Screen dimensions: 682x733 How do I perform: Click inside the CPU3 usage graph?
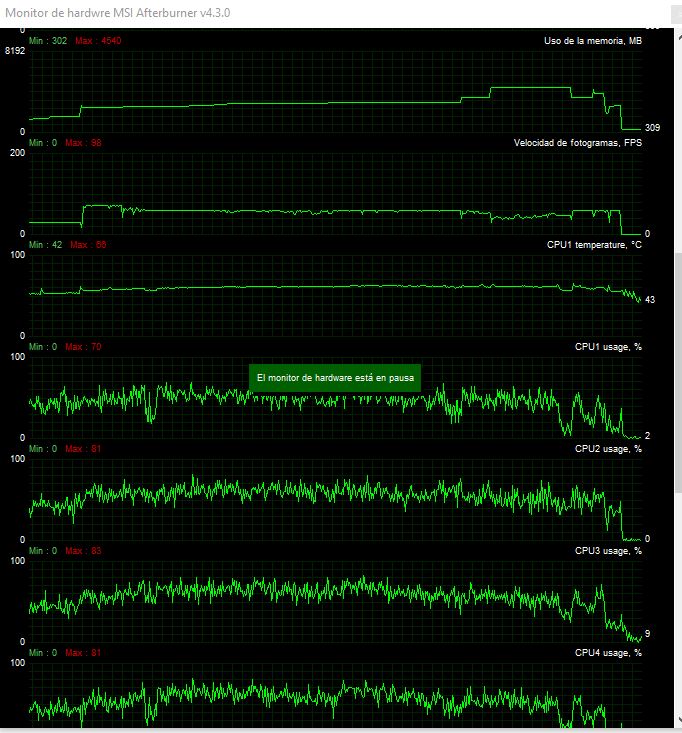(x=335, y=601)
